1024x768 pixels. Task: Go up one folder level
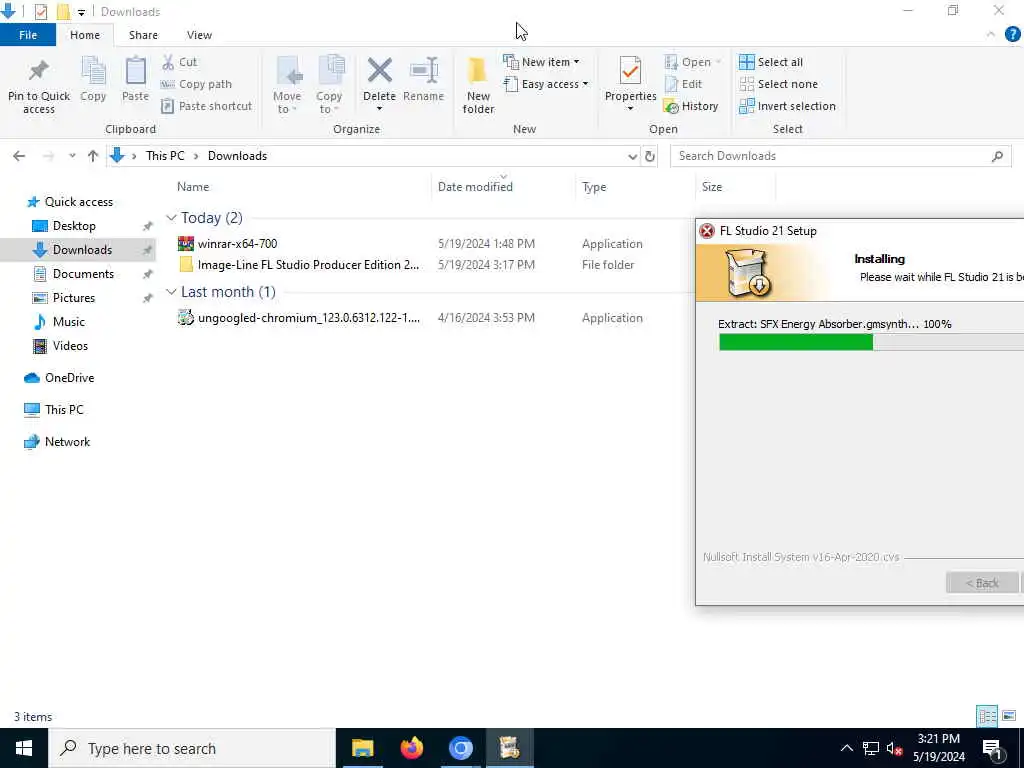[93, 156]
